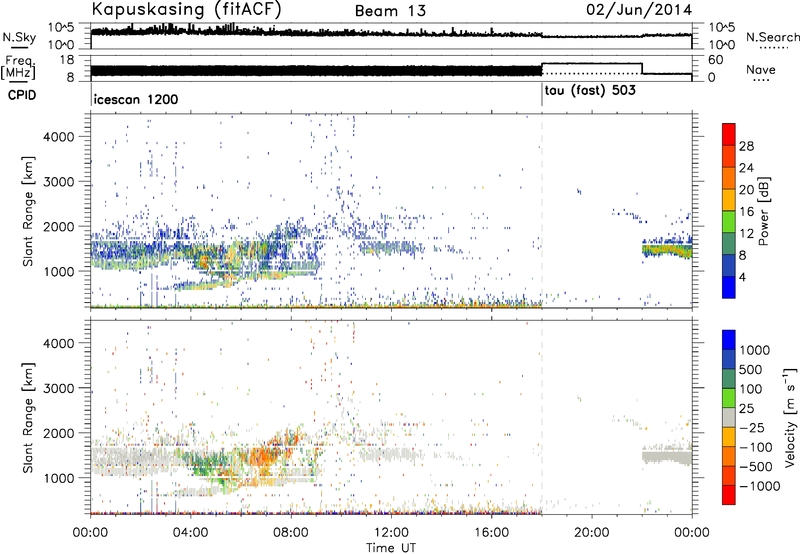Click the 3000 tick in the power panel
The height and width of the screenshot is (554, 800).
coord(59,182)
